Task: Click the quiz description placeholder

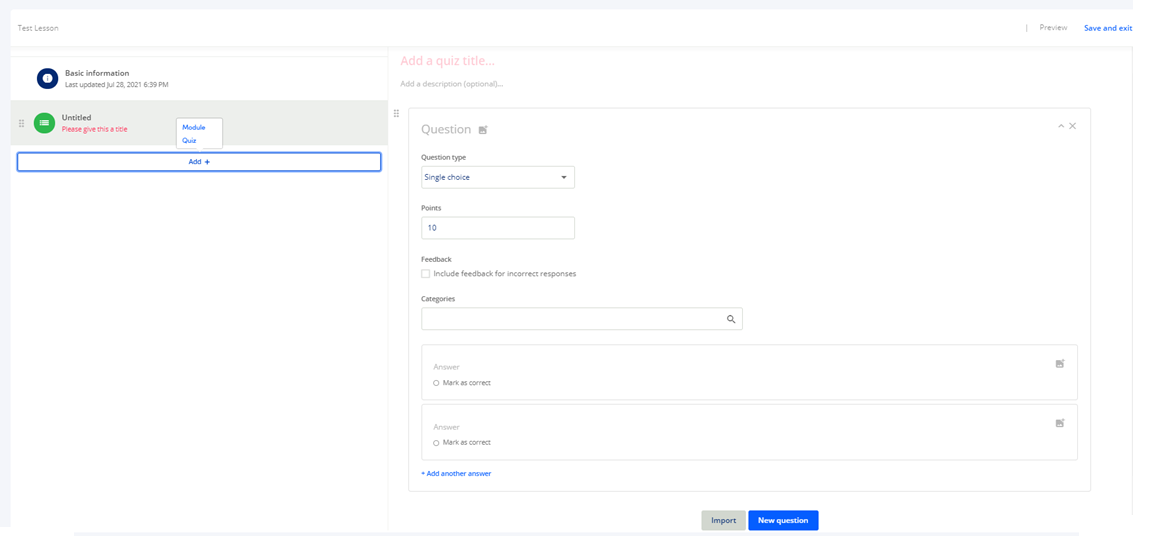Action: click(x=451, y=84)
